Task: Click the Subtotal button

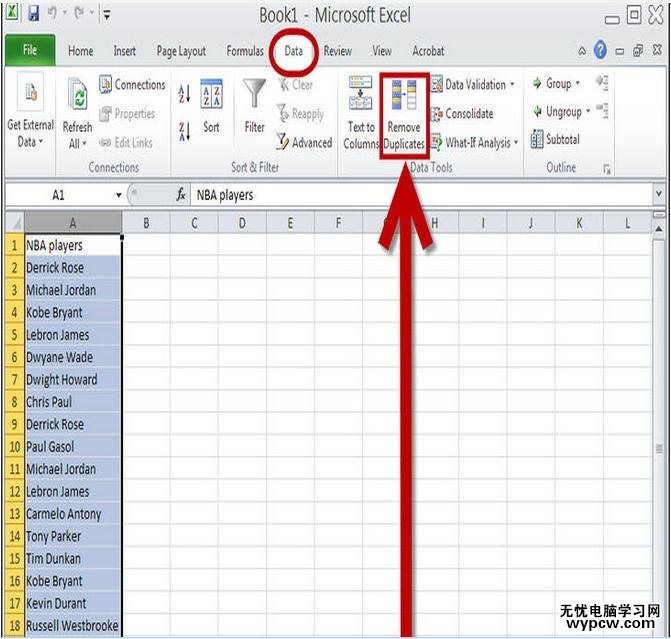Action: pyautogui.click(x=555, y=139)
